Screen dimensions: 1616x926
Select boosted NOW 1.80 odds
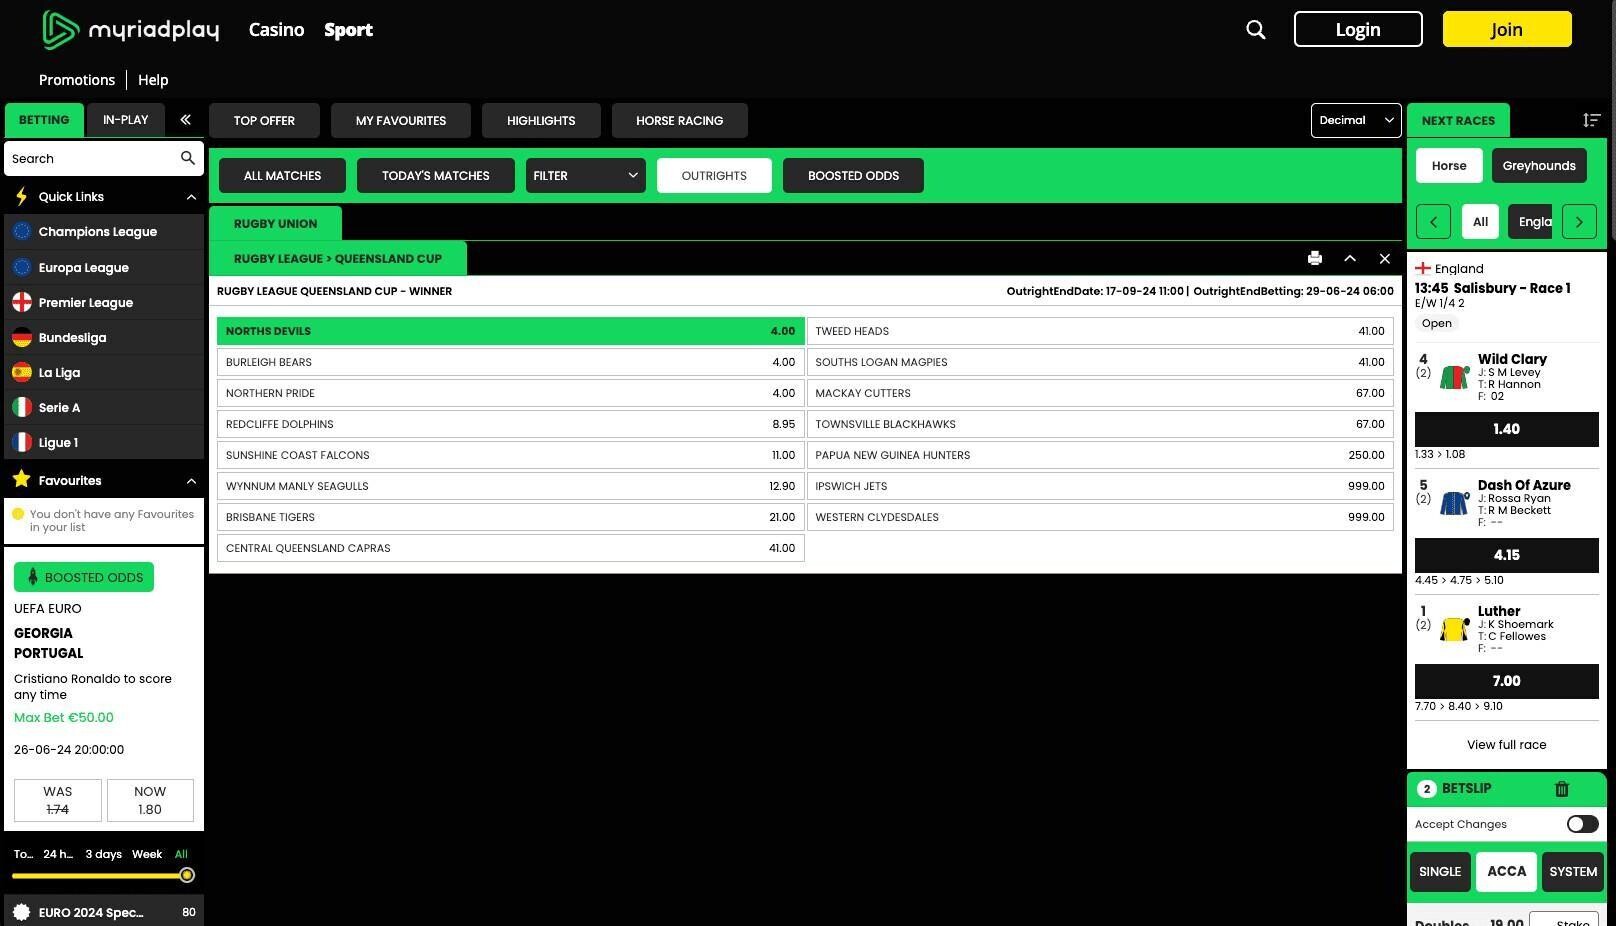150,800
